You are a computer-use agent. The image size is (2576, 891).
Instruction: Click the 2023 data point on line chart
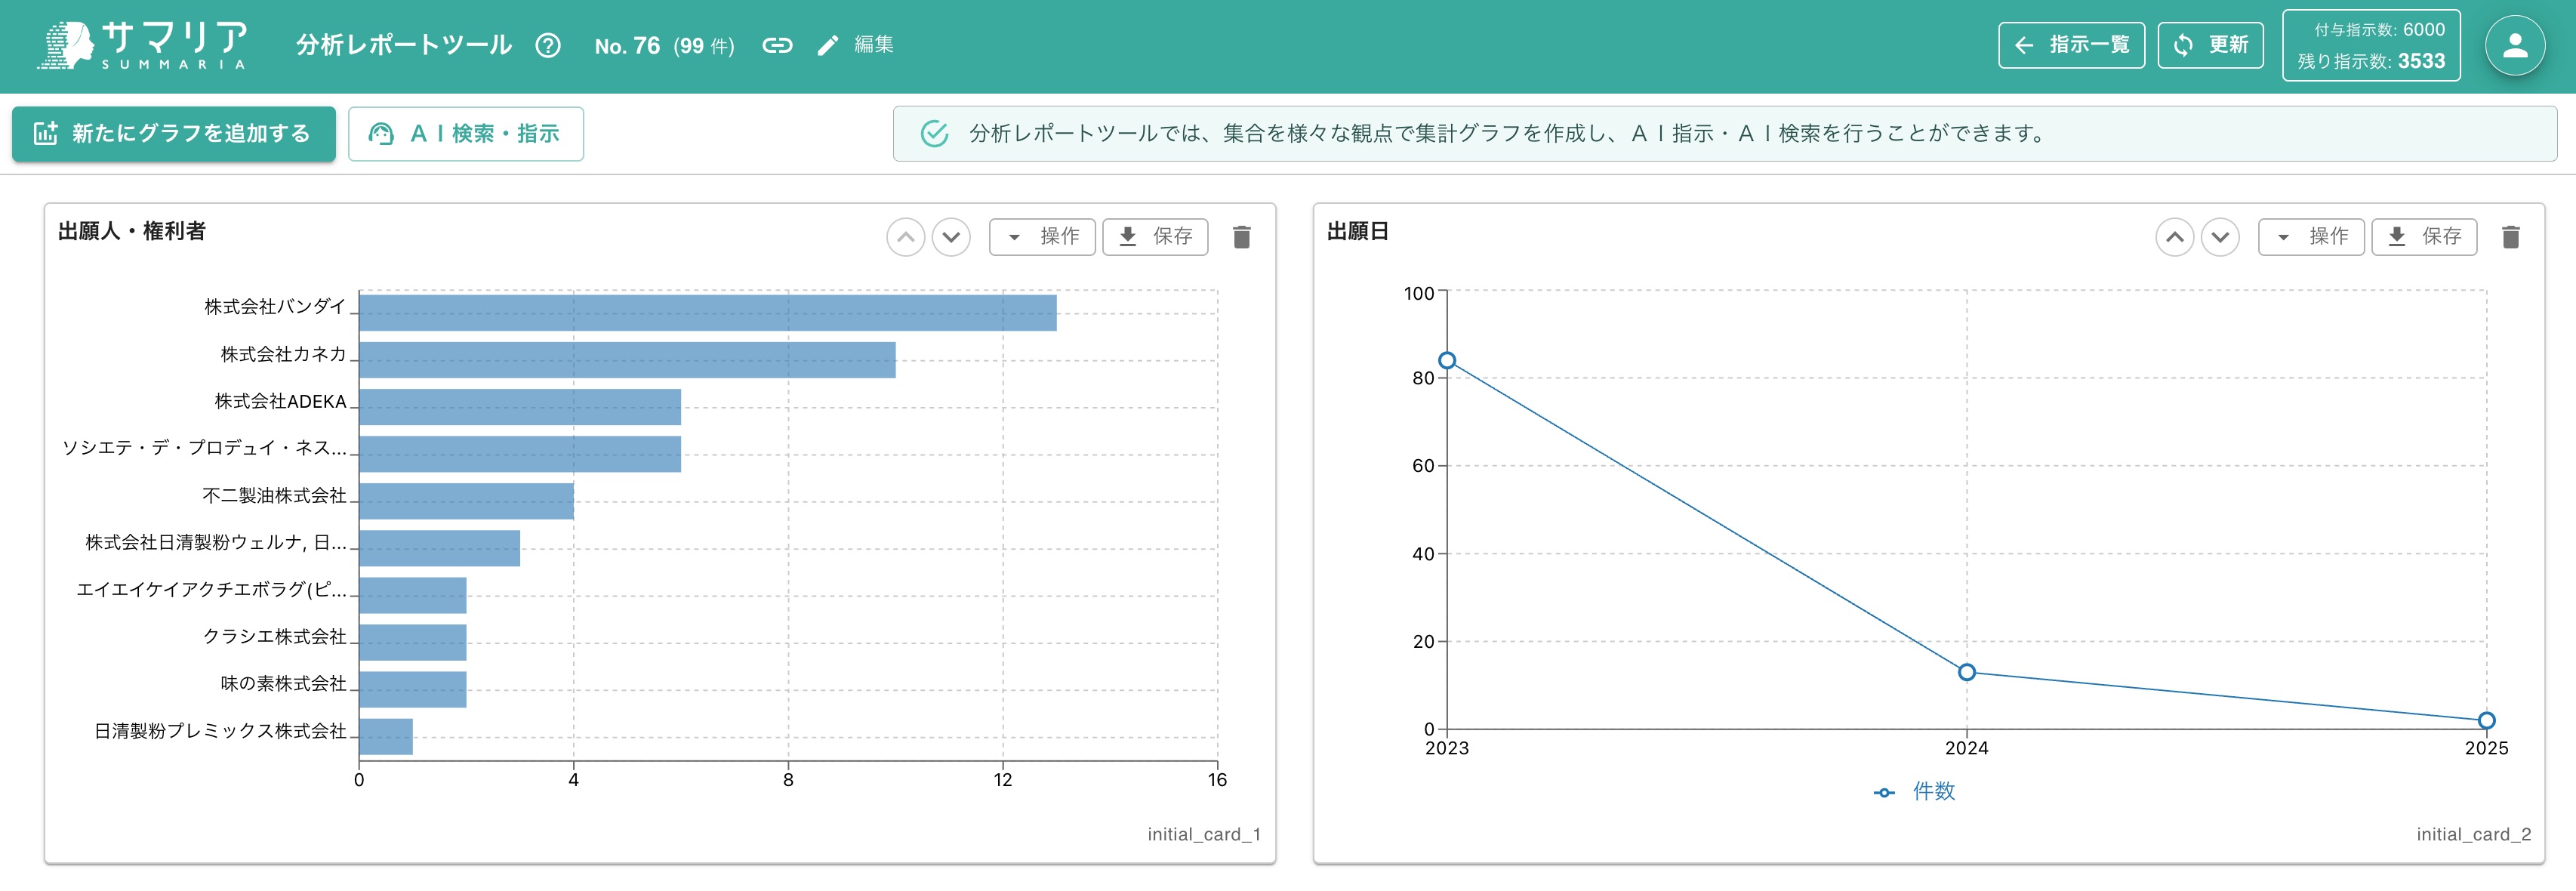tap(1447, 361)
